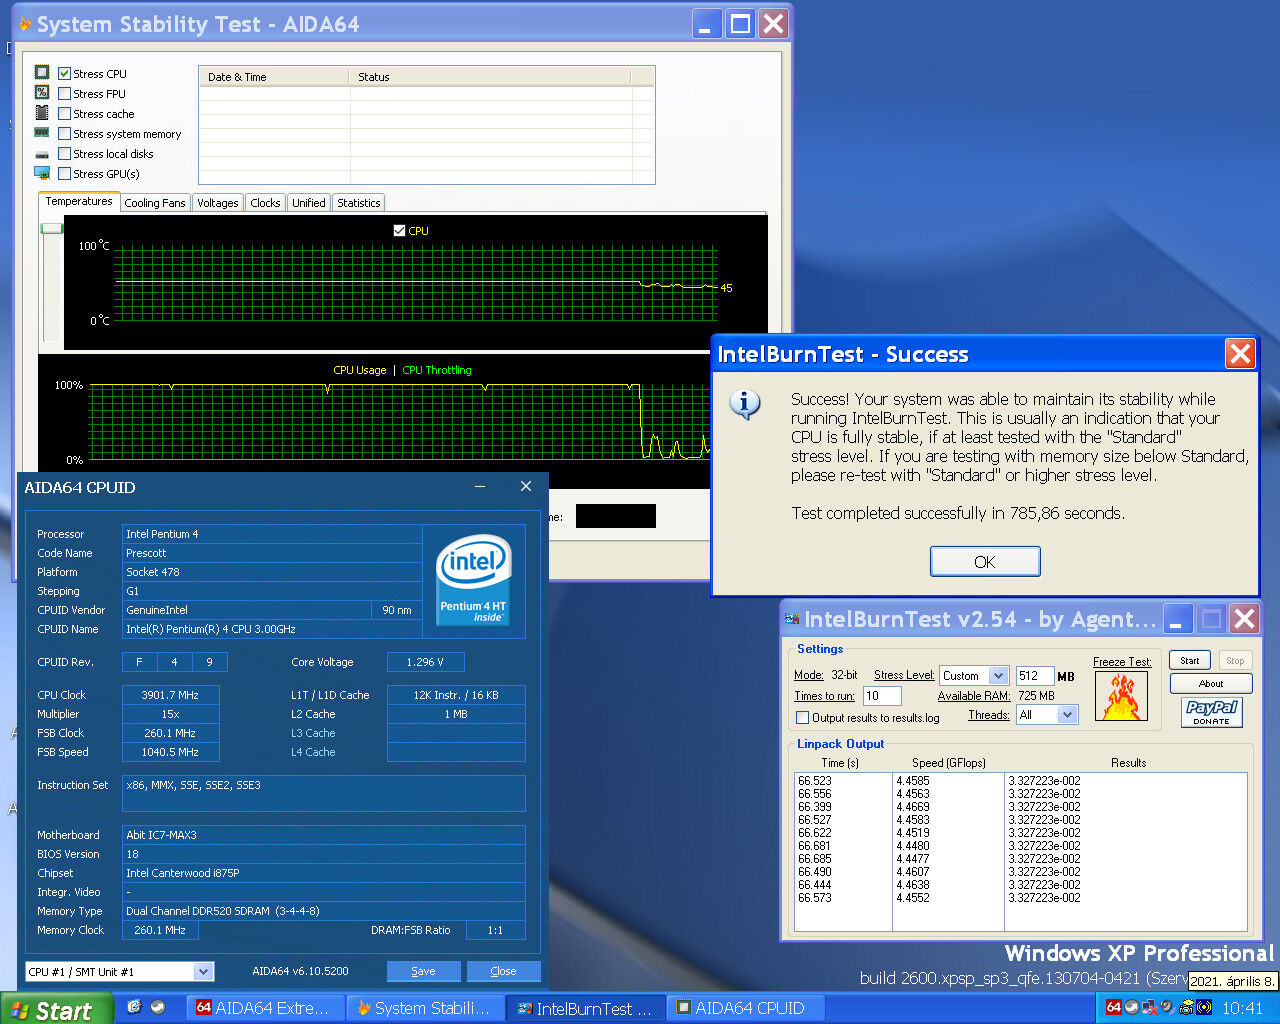Click the CPU Throttling legend label
1280x1024 pixels.
pos(437,370)
